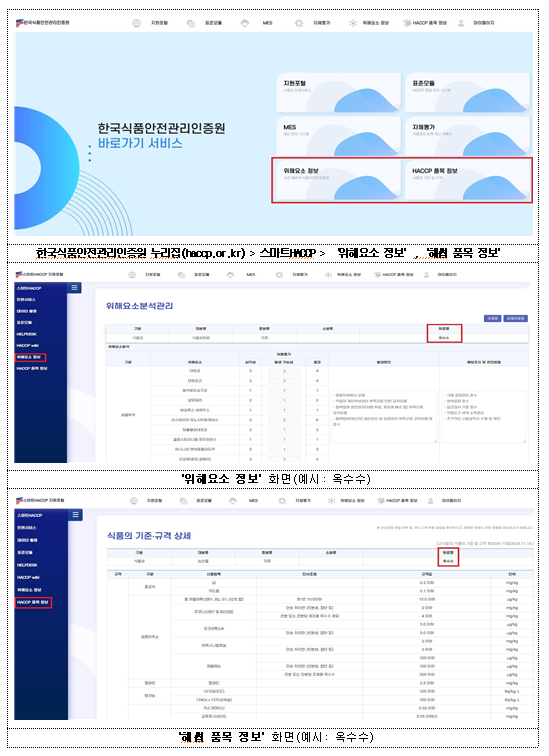Click the first 발생 가능성 field in the hazard table
This screenshot has height=756, width=549.
284,371
